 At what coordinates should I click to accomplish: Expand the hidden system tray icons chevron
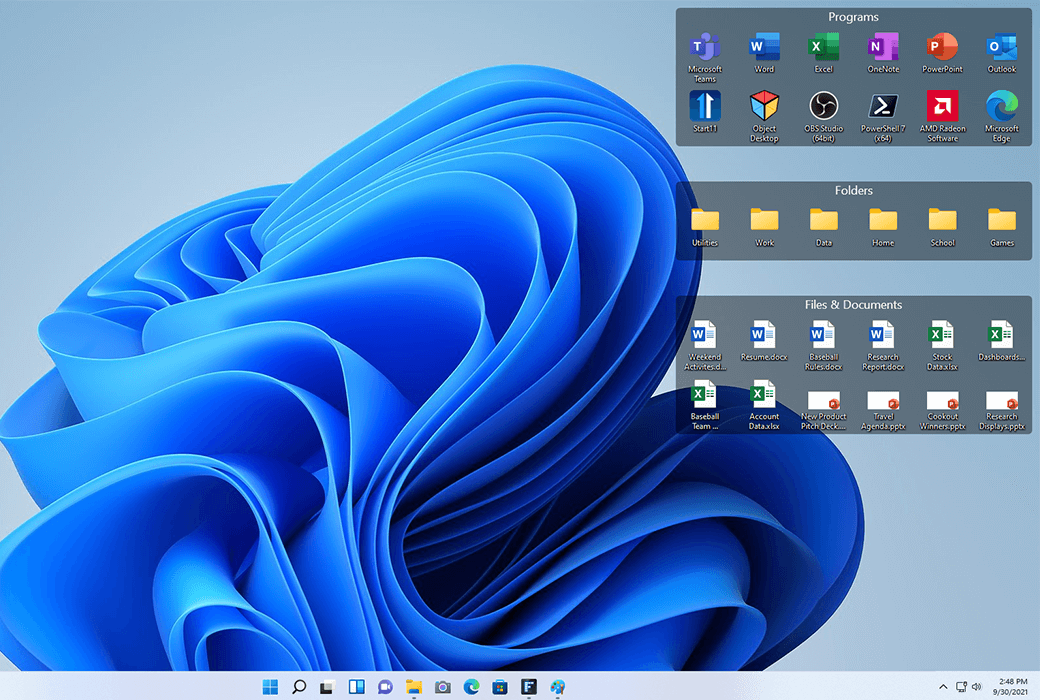942,687
